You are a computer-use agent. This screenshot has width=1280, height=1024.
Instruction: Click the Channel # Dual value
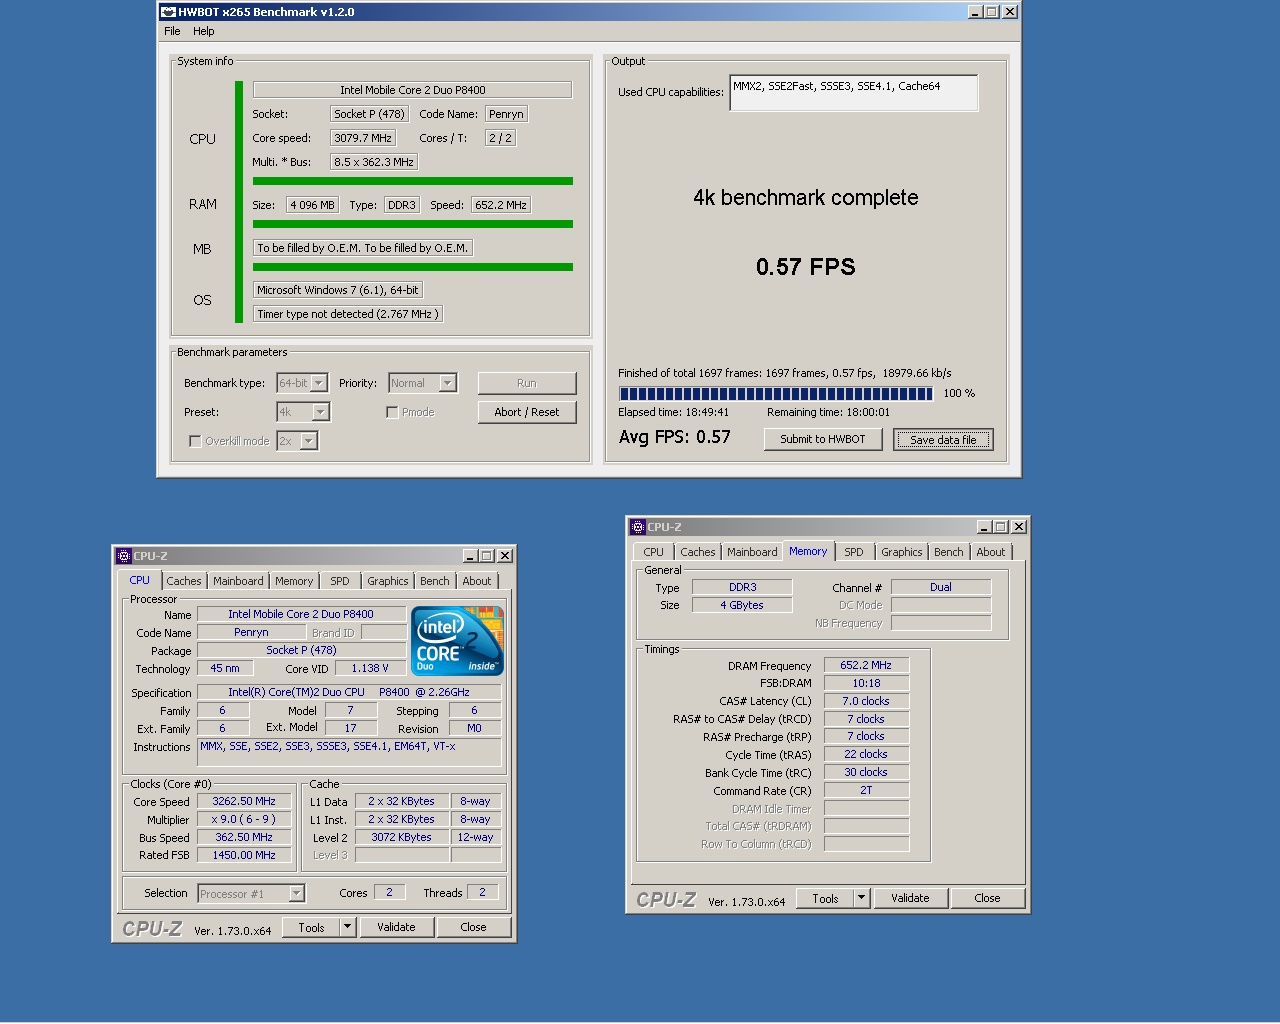941,587
